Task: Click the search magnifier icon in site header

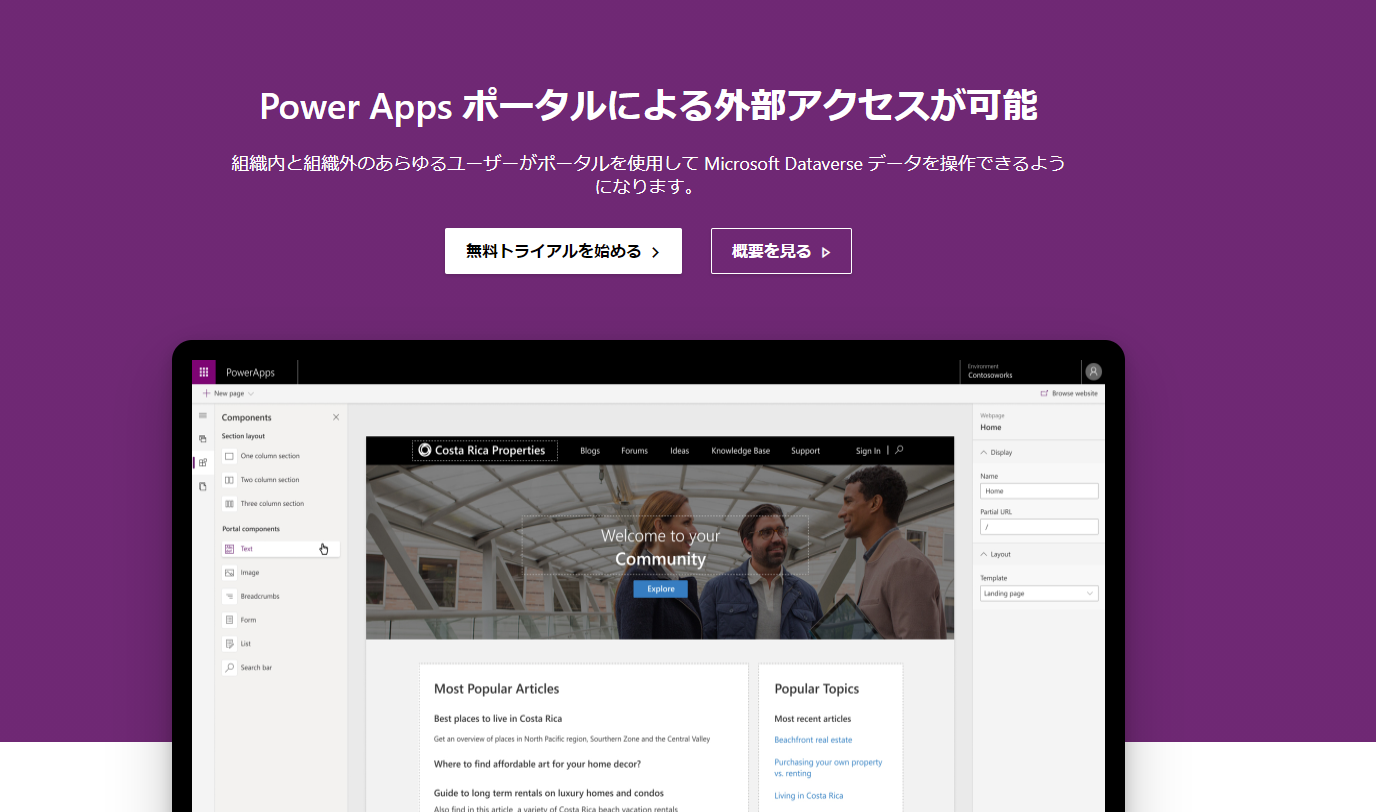Action: coord(899,450)
